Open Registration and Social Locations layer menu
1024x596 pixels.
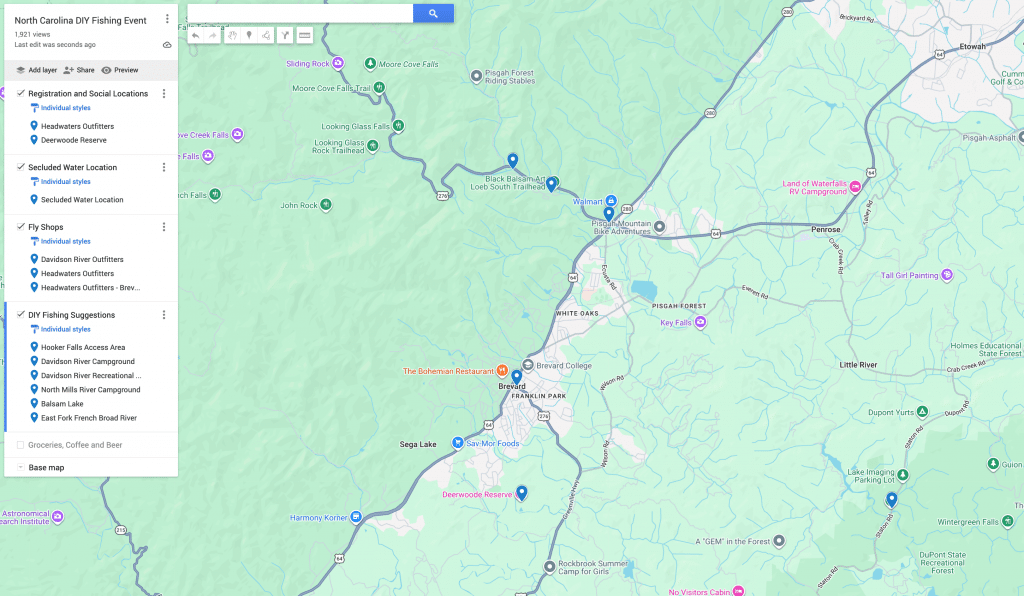point(164,93)
